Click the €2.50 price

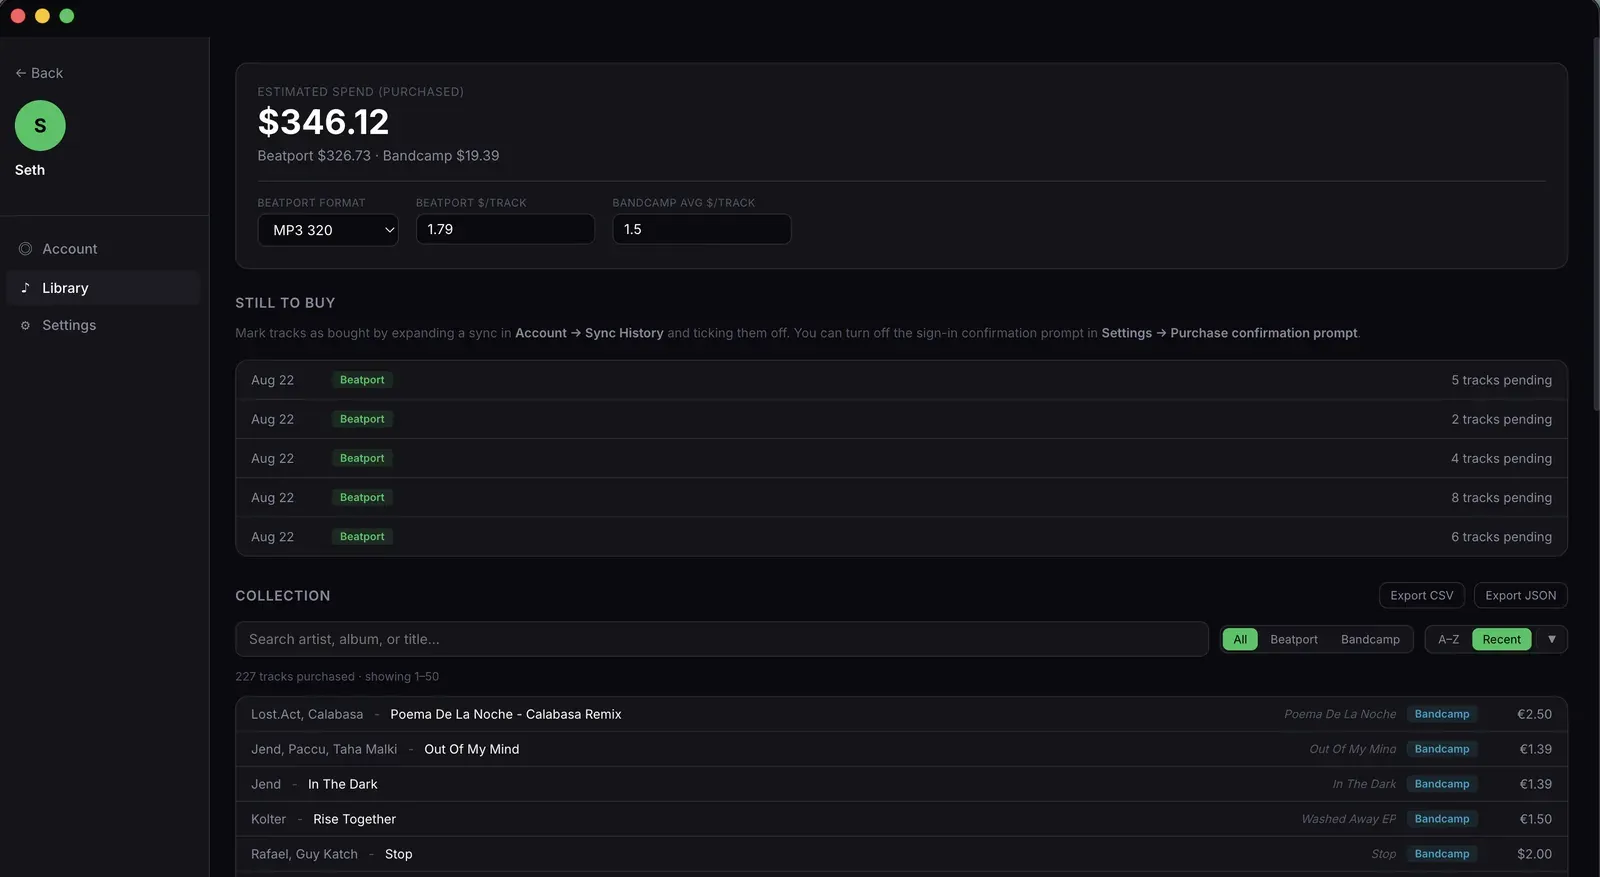[1534, 714]
